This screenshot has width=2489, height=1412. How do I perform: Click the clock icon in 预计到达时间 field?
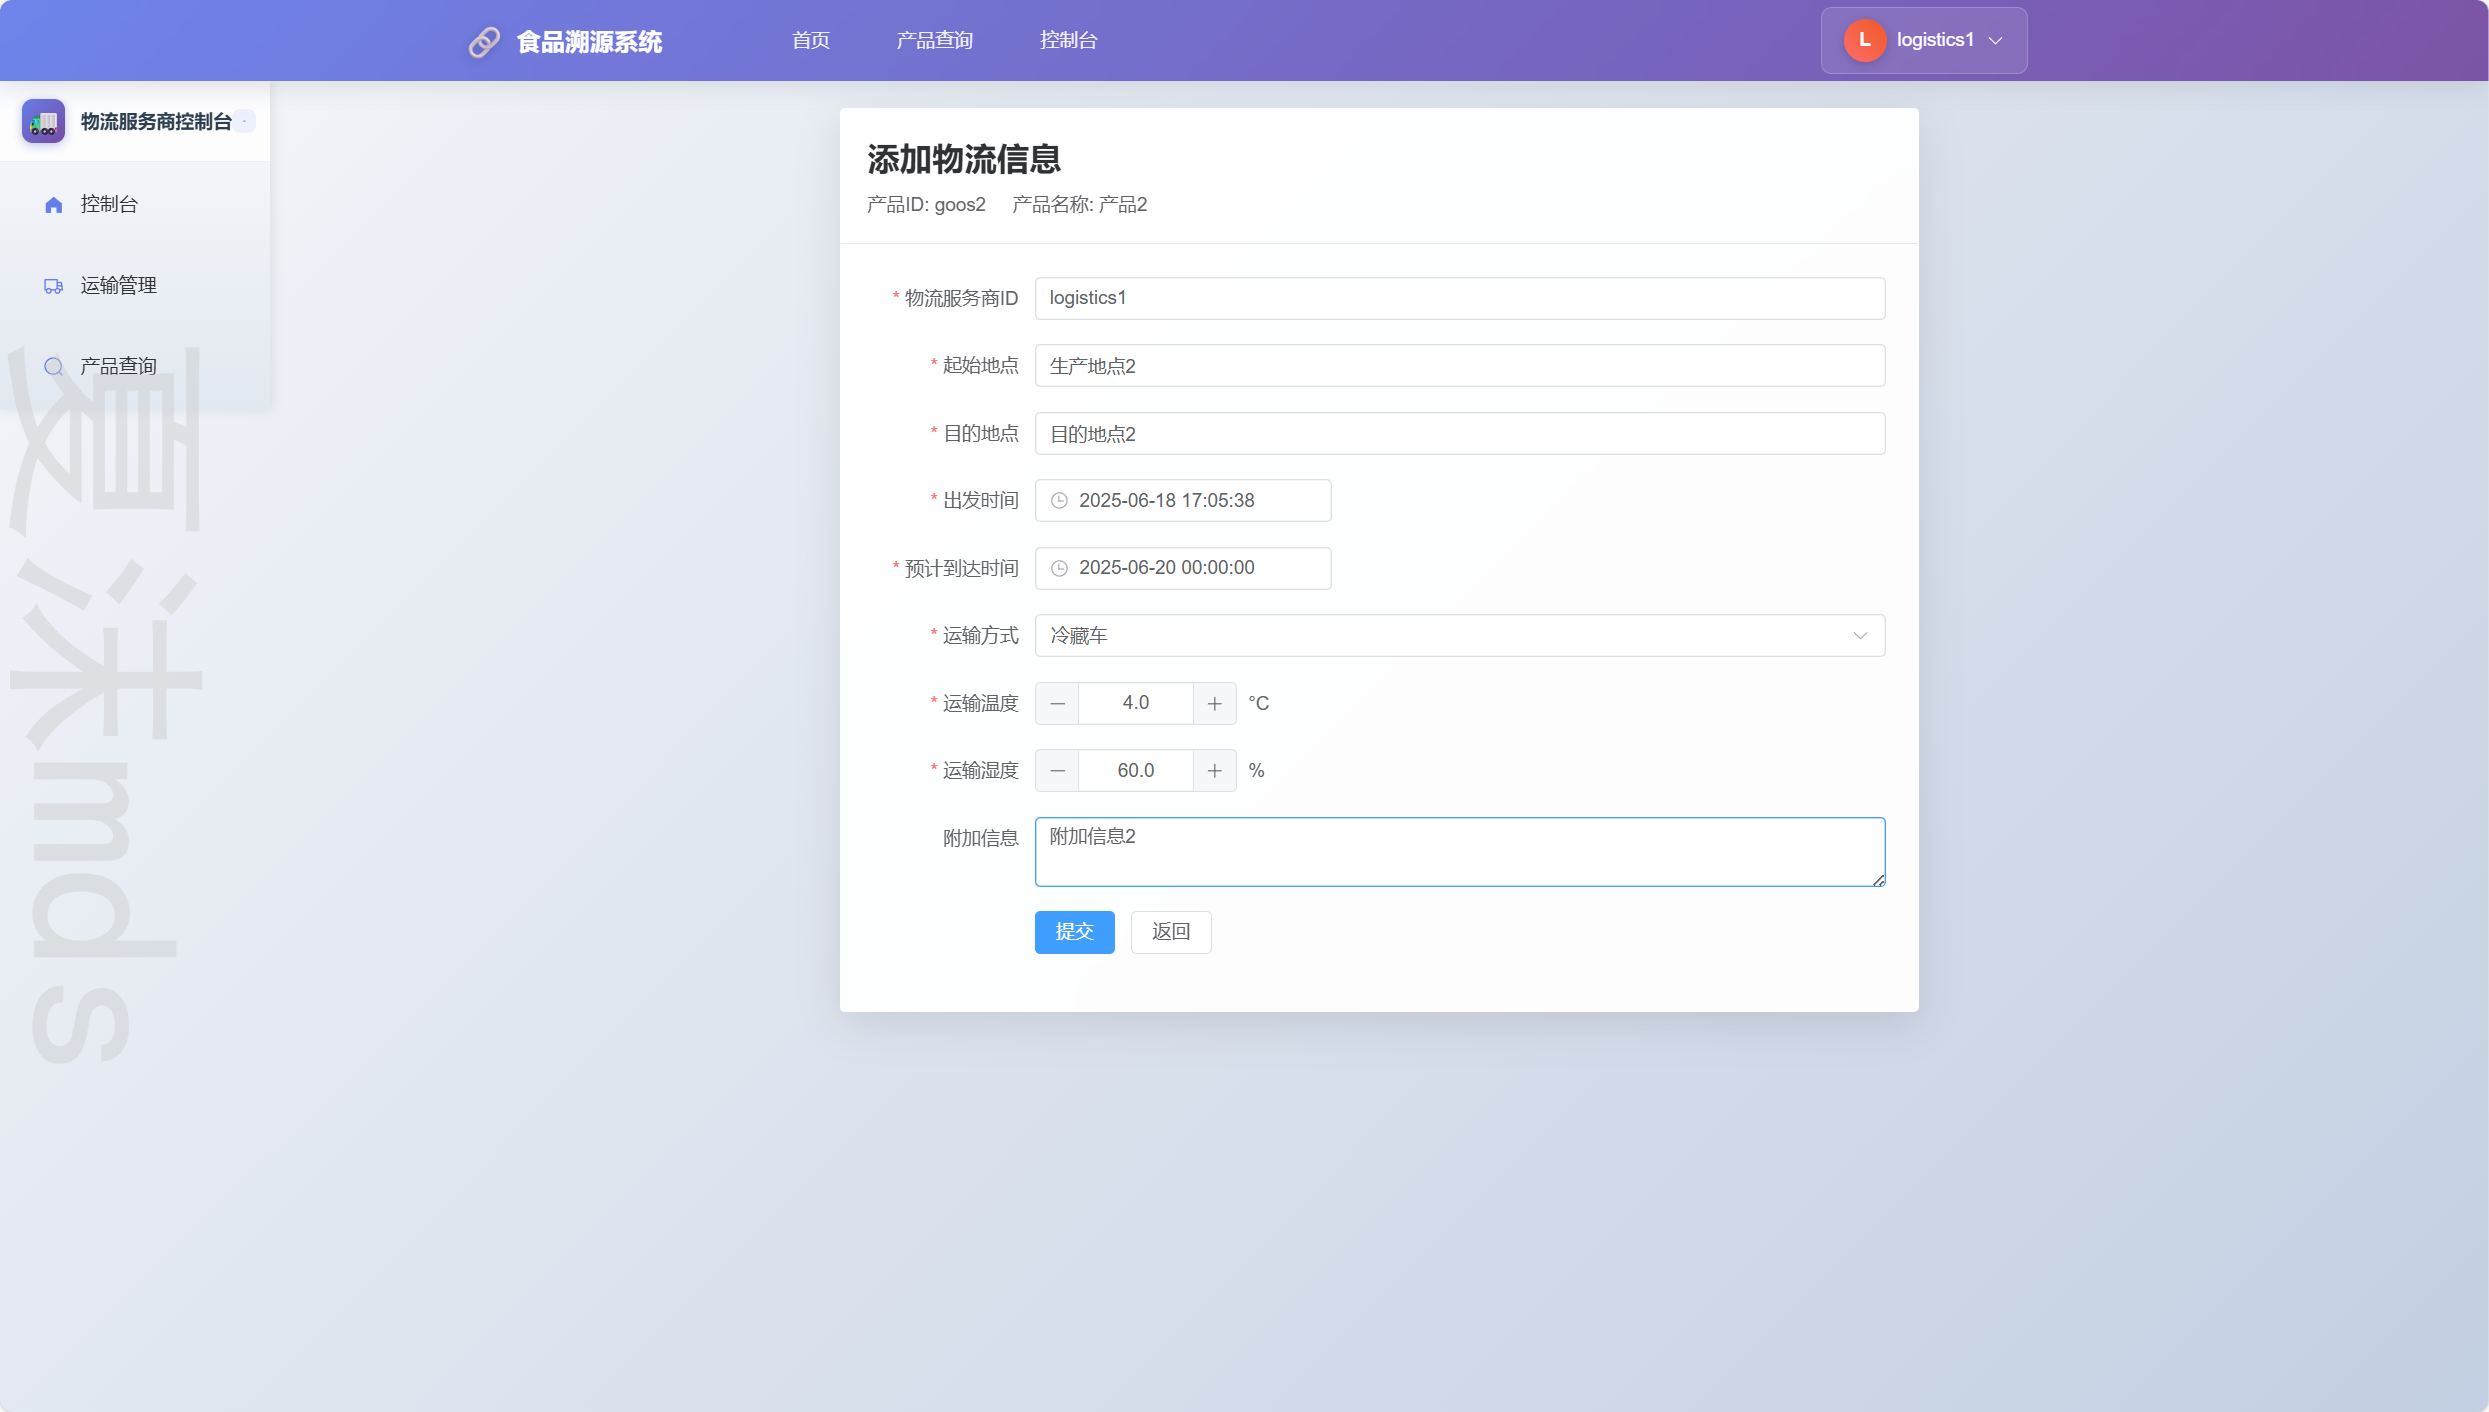coord(1059,568)
